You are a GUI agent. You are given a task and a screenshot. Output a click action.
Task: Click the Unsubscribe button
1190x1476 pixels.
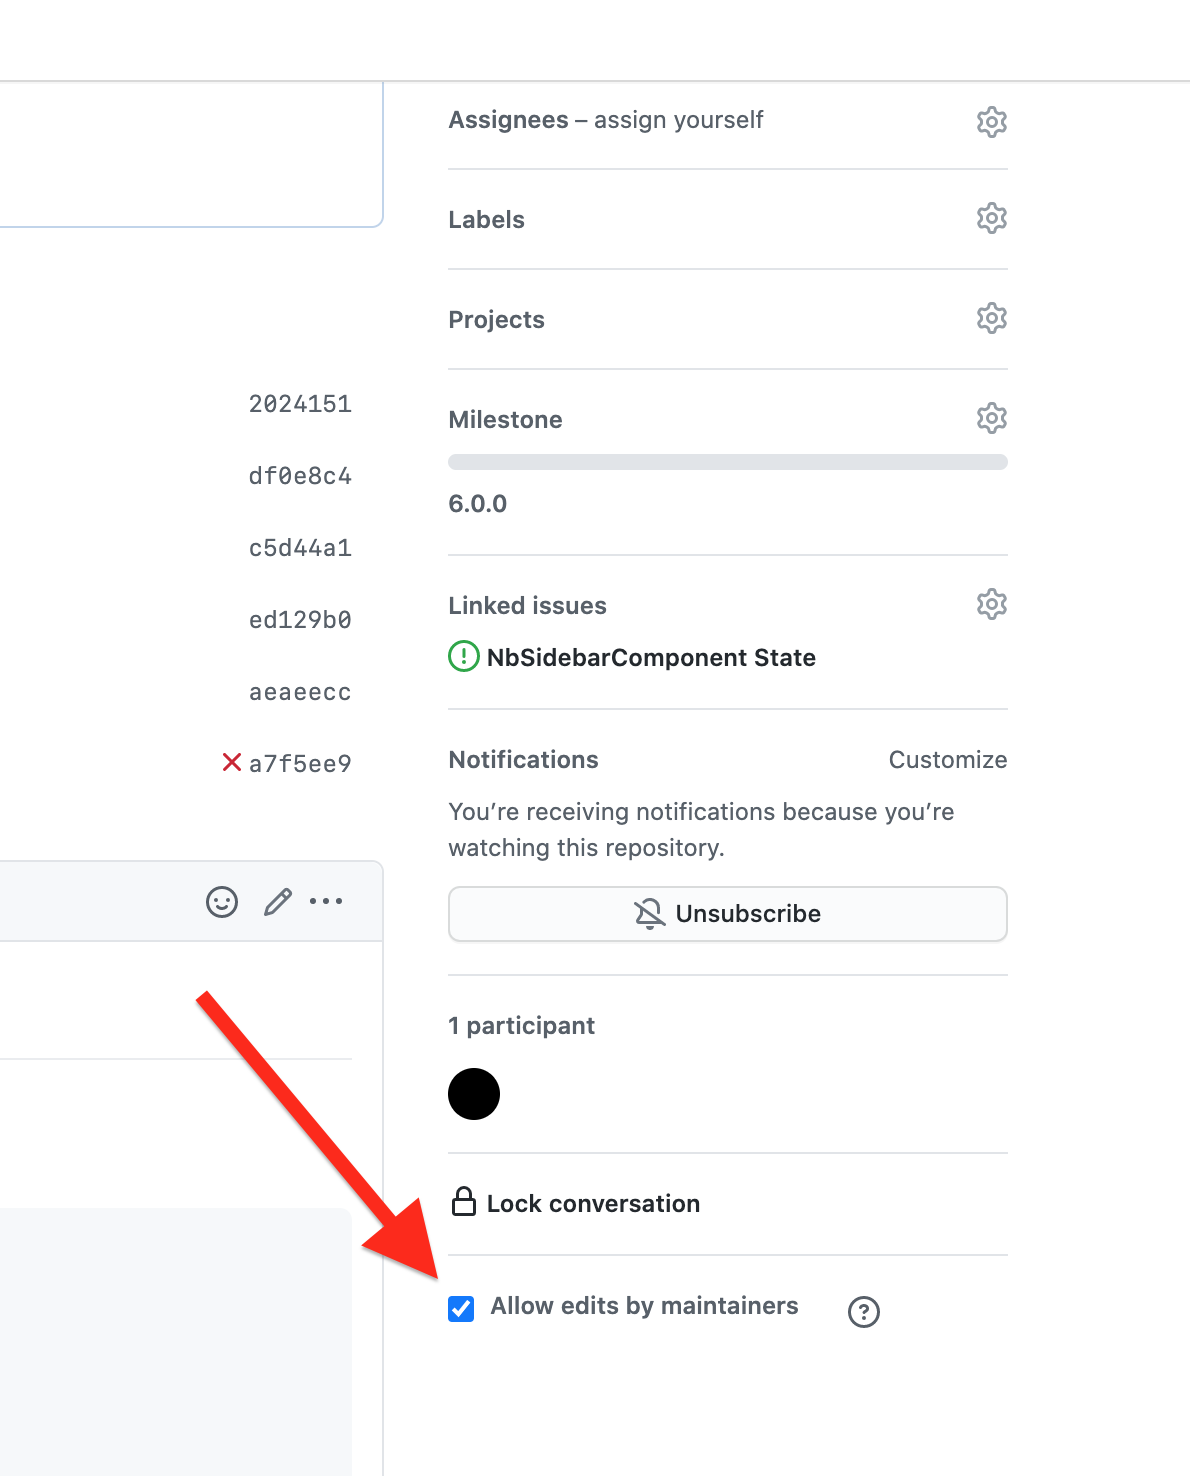728,914
